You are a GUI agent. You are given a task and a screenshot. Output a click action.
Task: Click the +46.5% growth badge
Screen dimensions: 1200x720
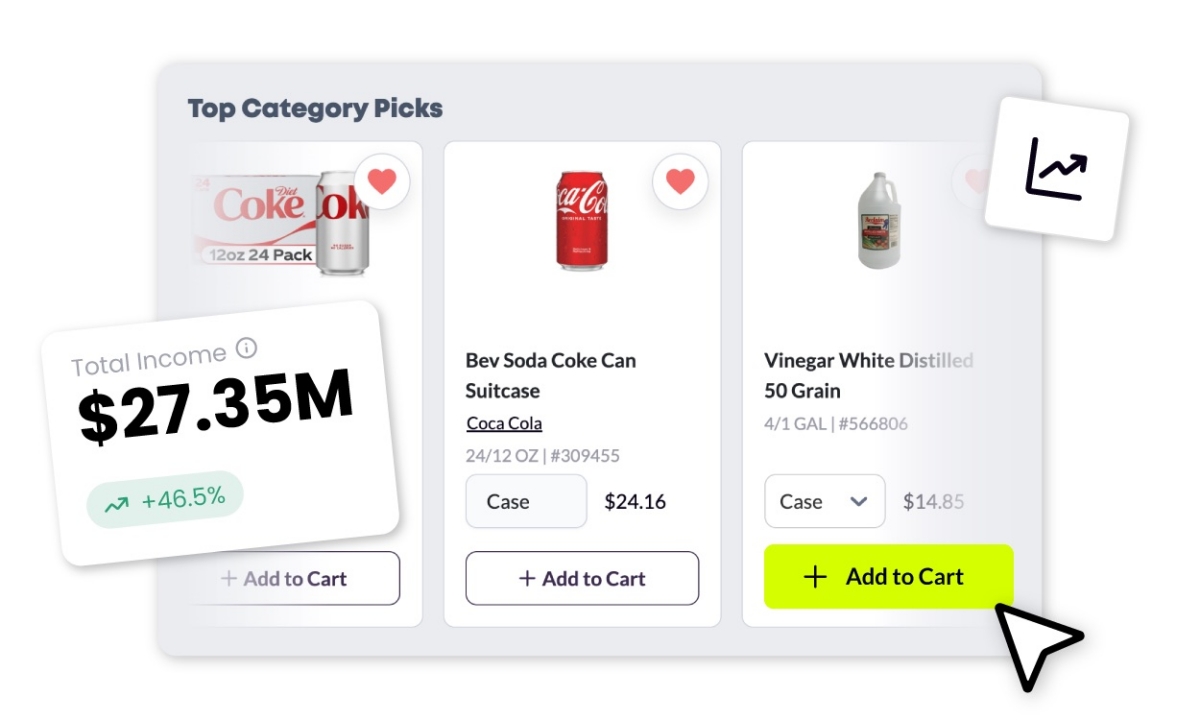tap(165, 499)
